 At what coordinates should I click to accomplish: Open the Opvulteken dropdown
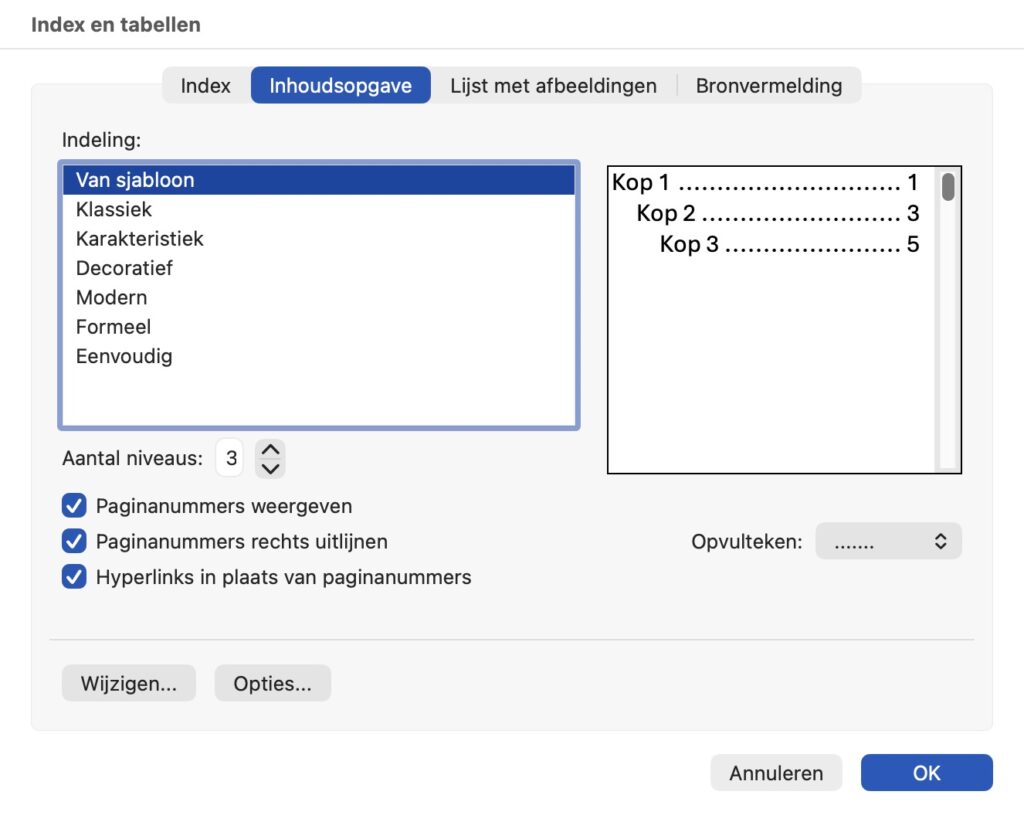coord(888,541)
